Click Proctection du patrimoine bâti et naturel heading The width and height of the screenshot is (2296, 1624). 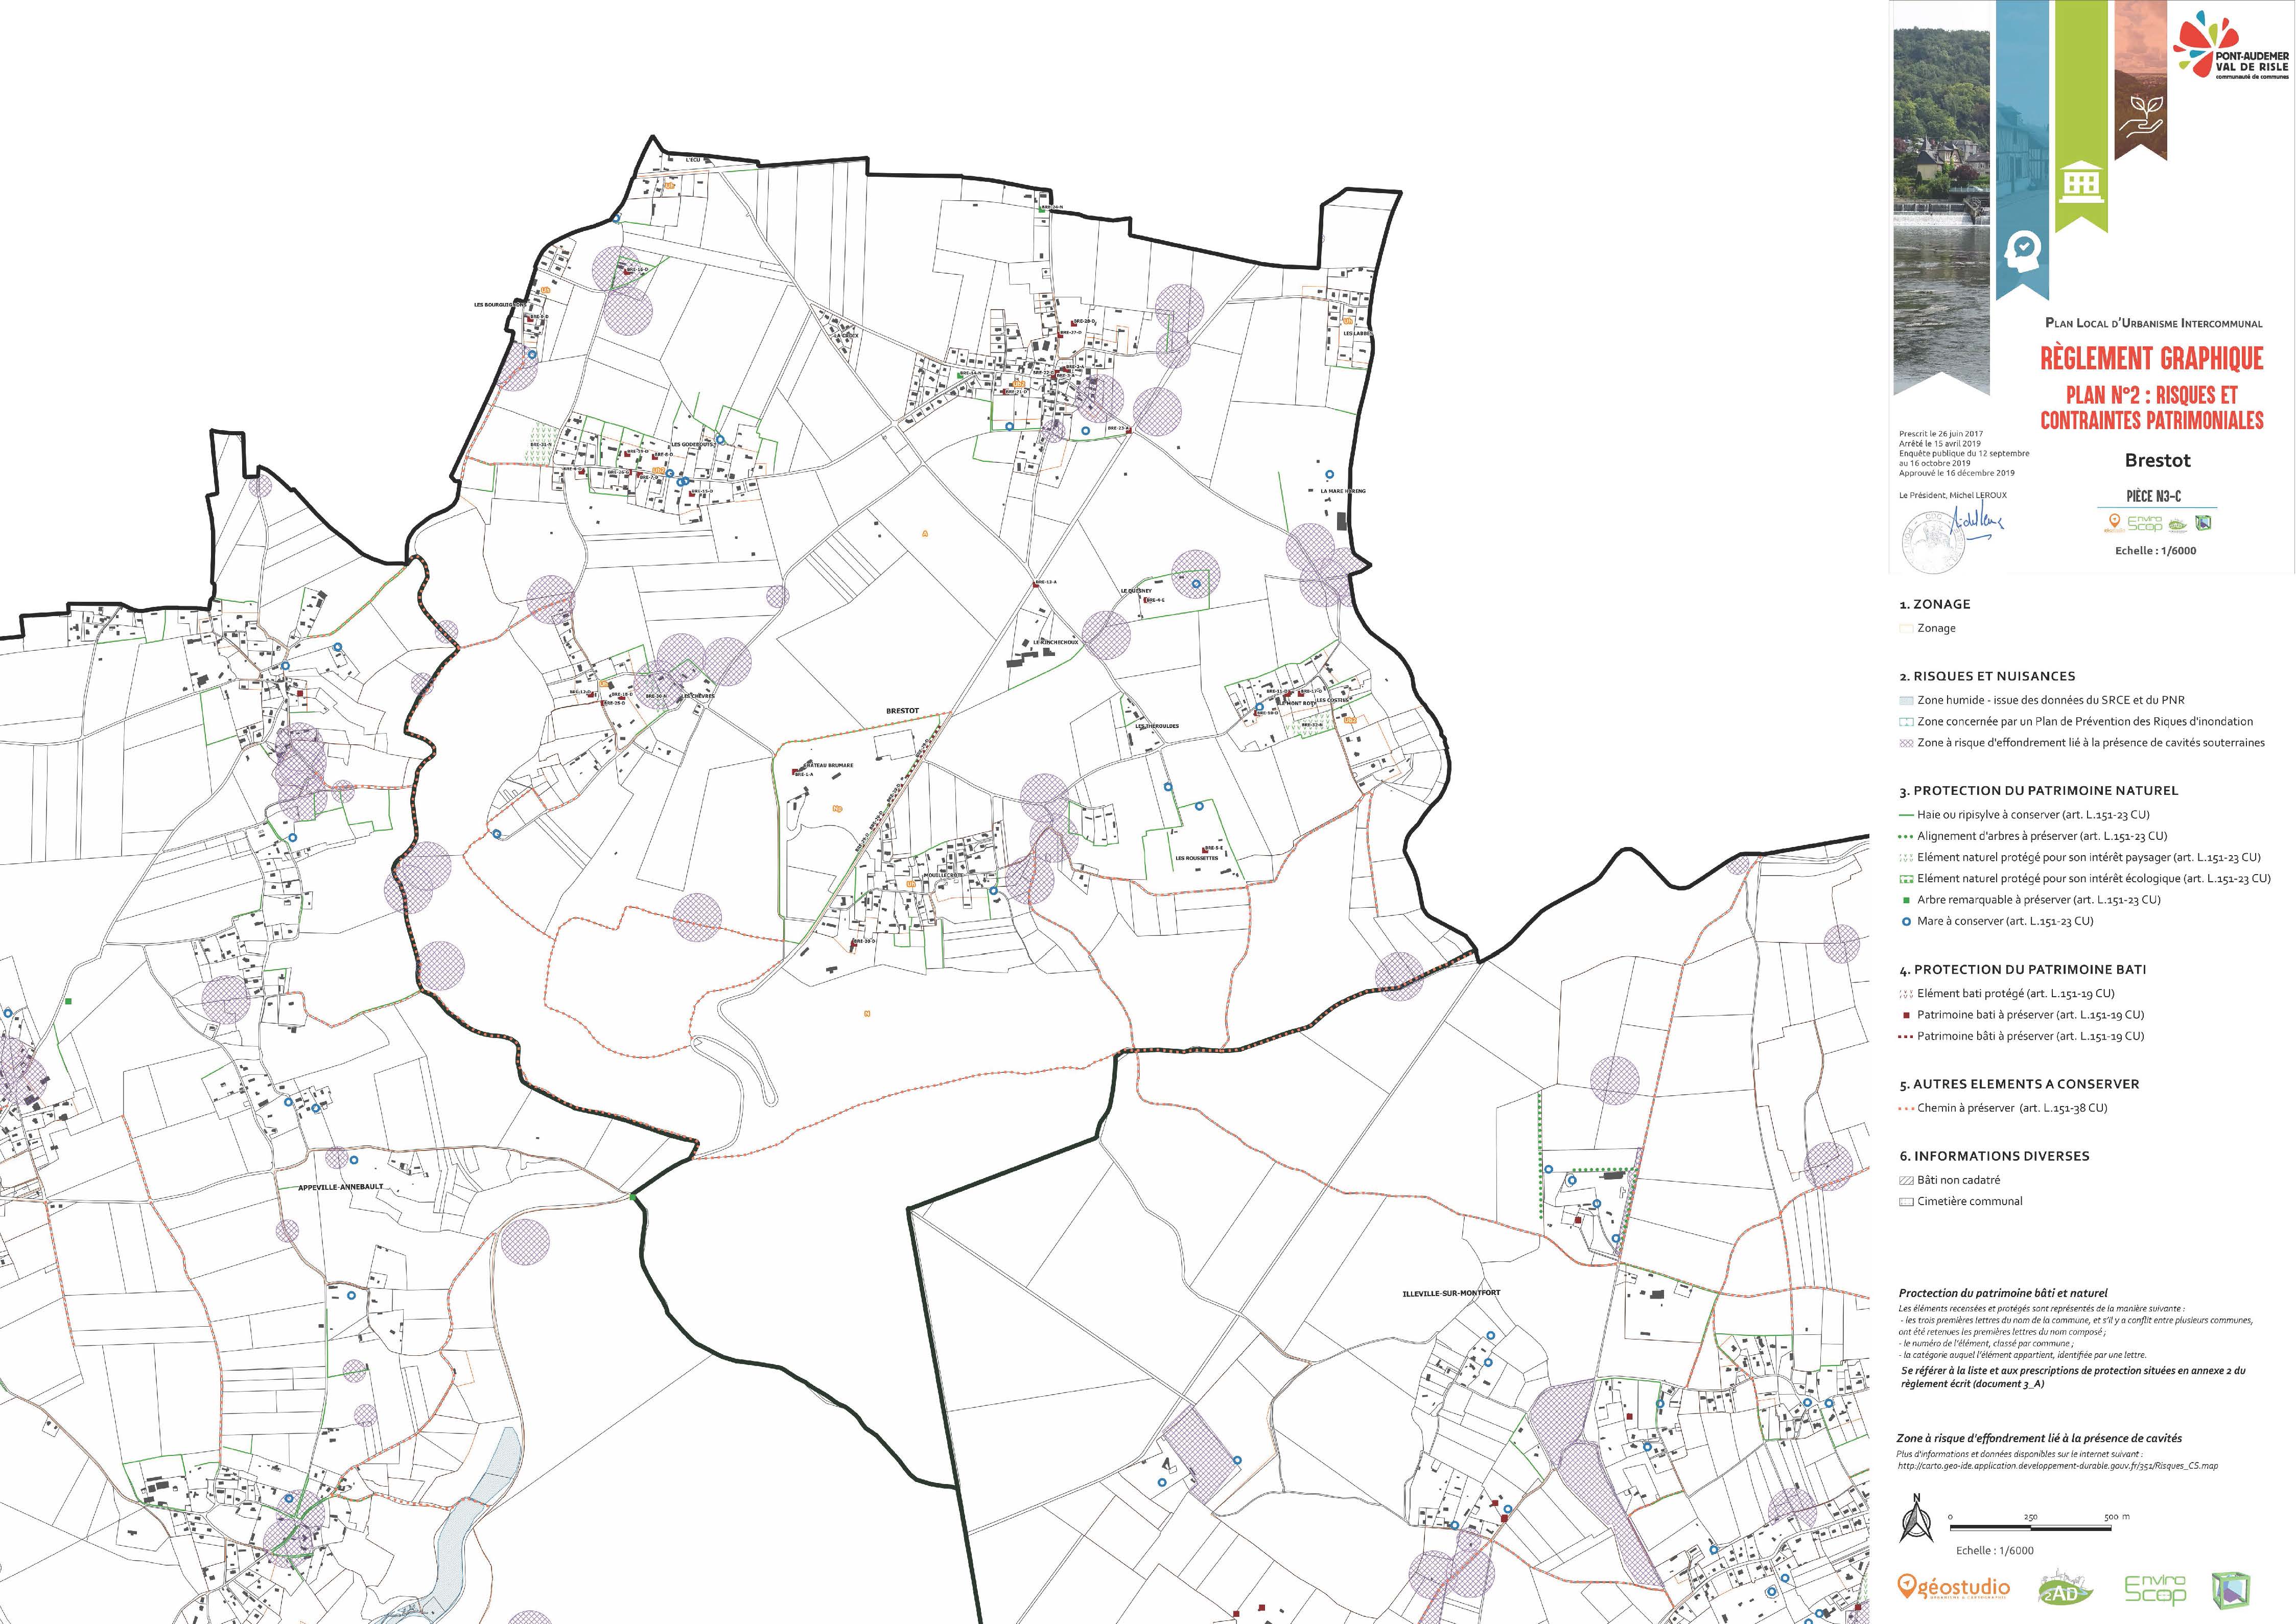click(x=2003, y=1294)
